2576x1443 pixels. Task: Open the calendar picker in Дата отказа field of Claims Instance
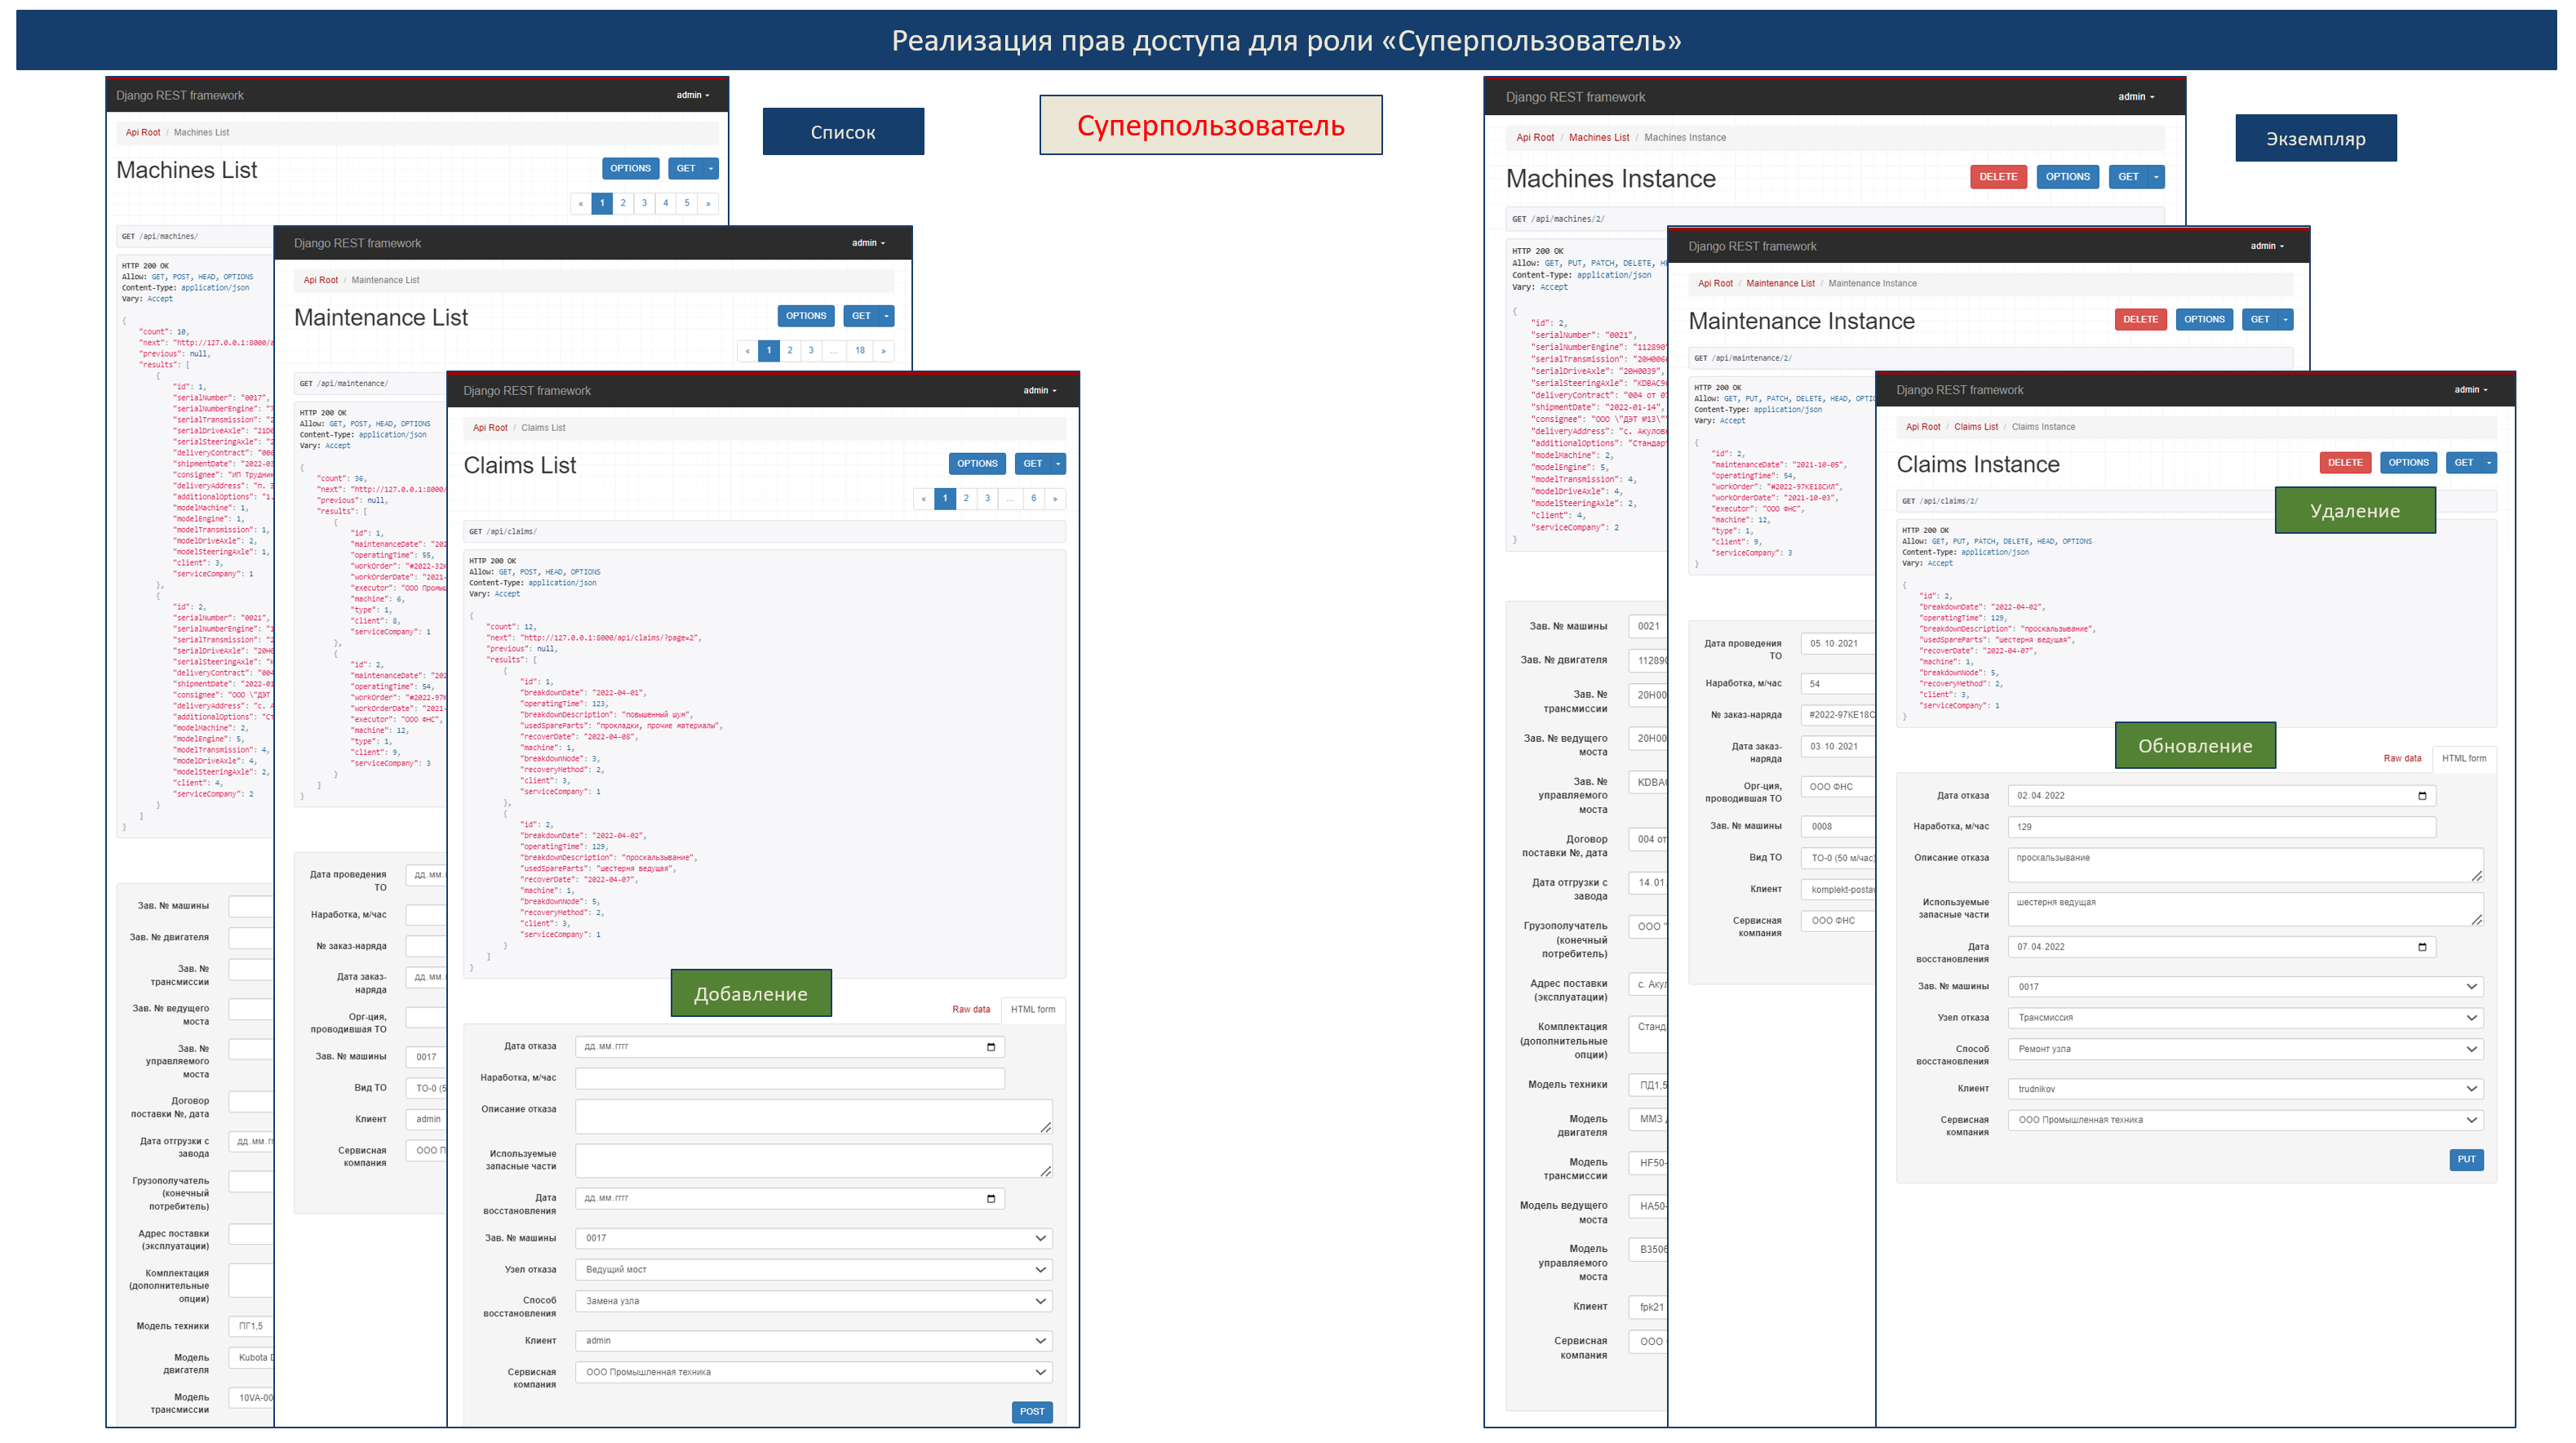click(x=2421, y=796)
